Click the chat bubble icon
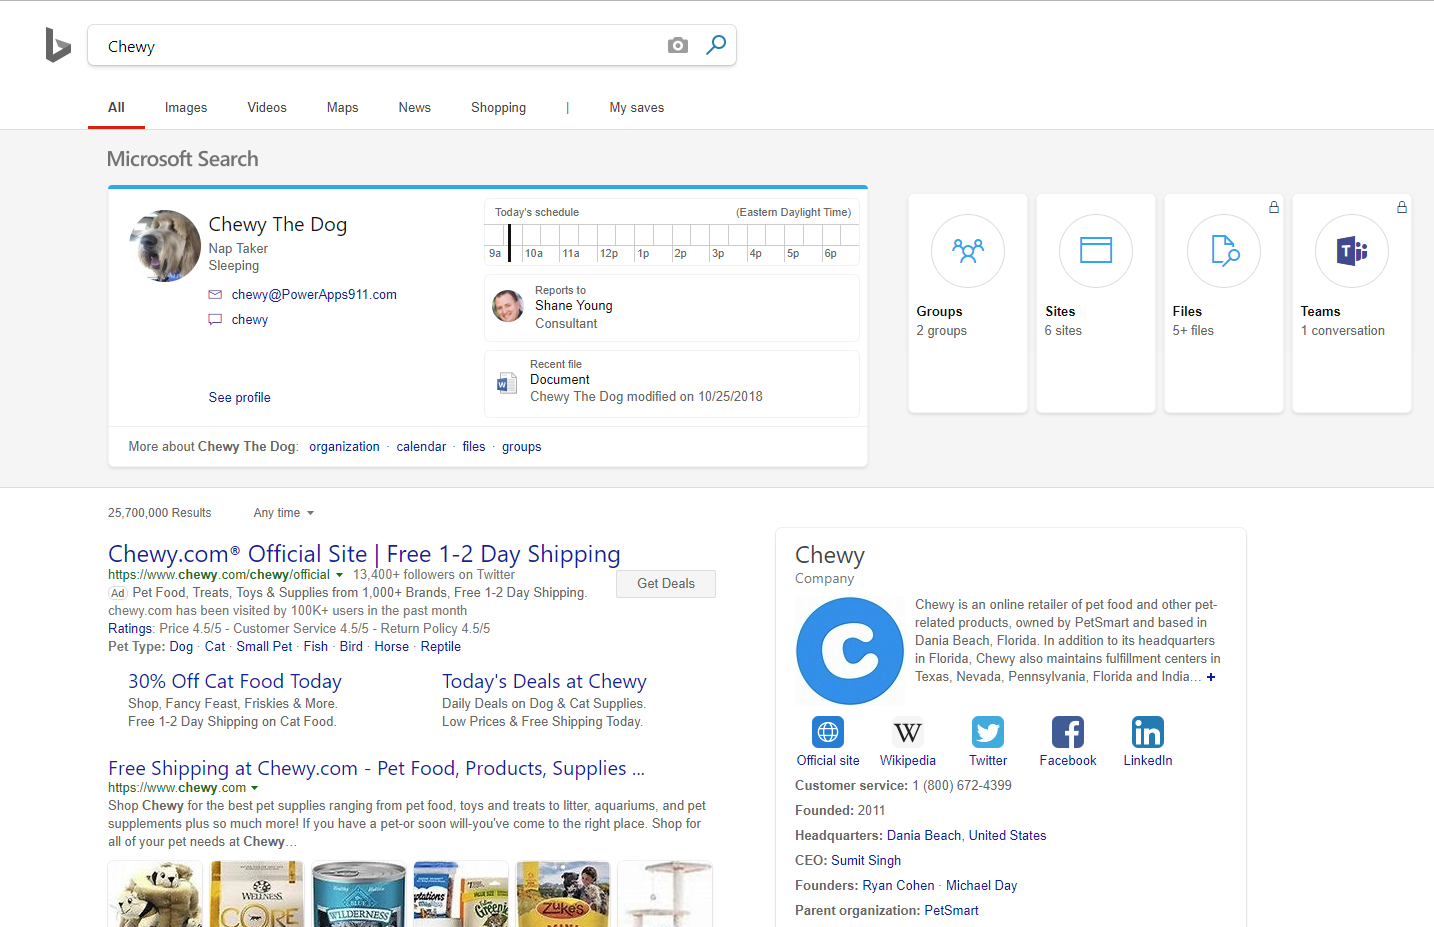Image resolution: width=1434 pixels, height=927 pixels. point(215,320)
